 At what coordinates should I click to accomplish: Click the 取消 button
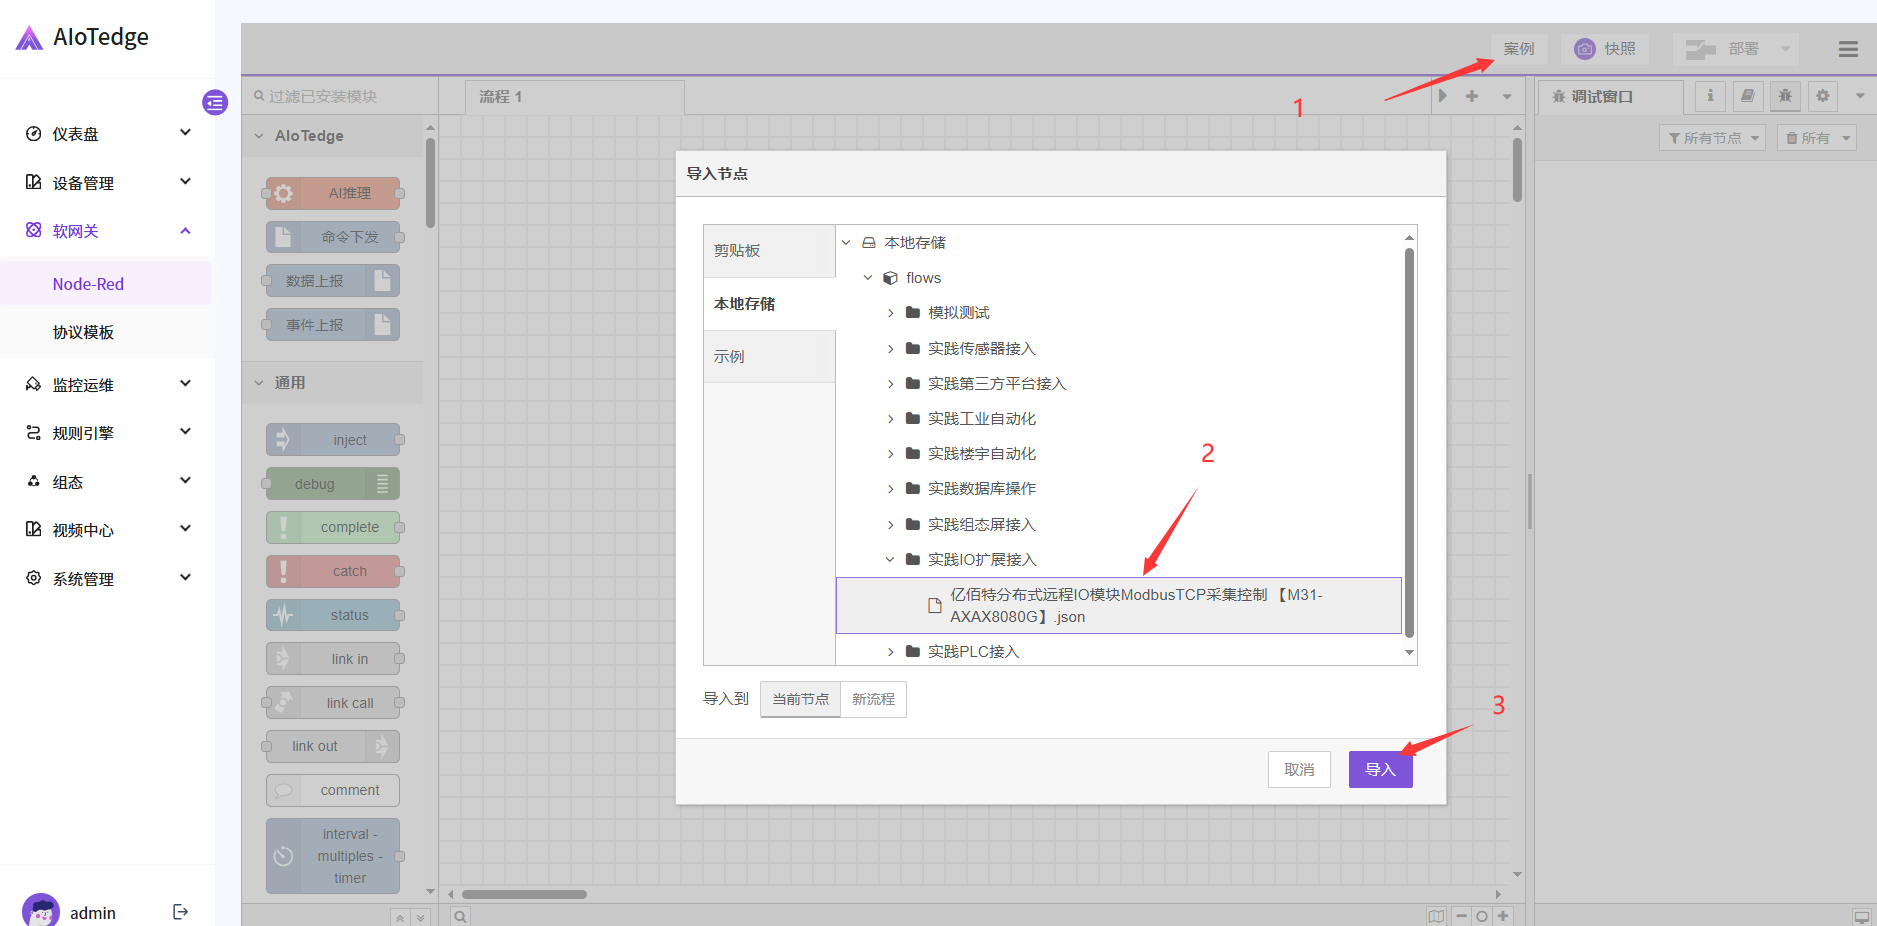pyautogui.click(x=1299, y=769)
